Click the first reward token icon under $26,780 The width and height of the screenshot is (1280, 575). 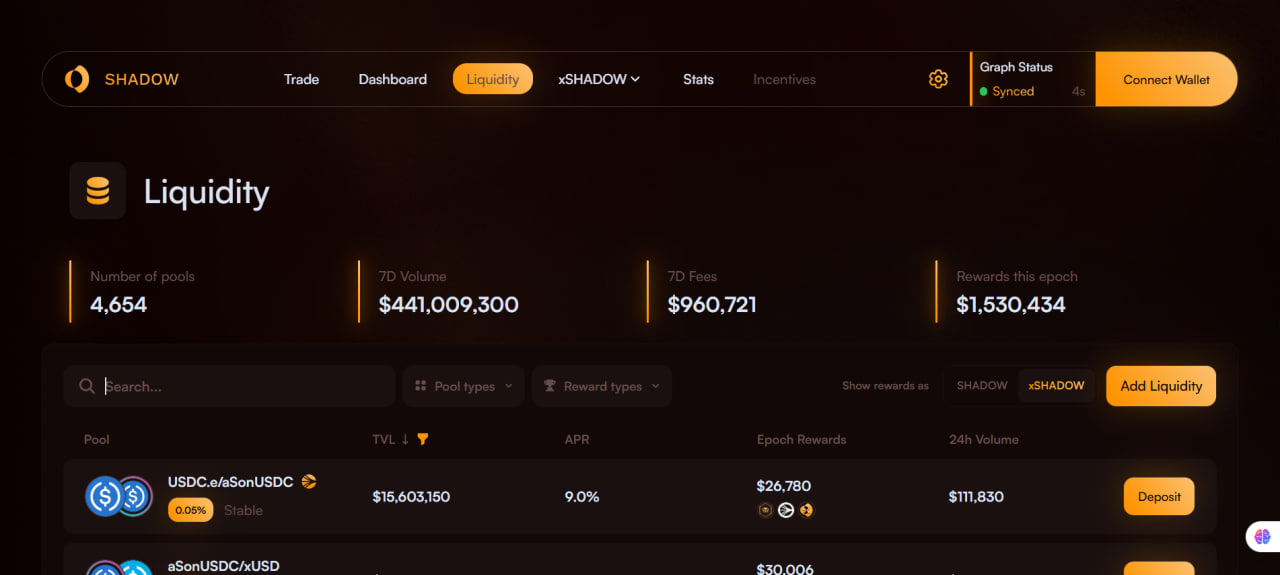pos(765,510)
